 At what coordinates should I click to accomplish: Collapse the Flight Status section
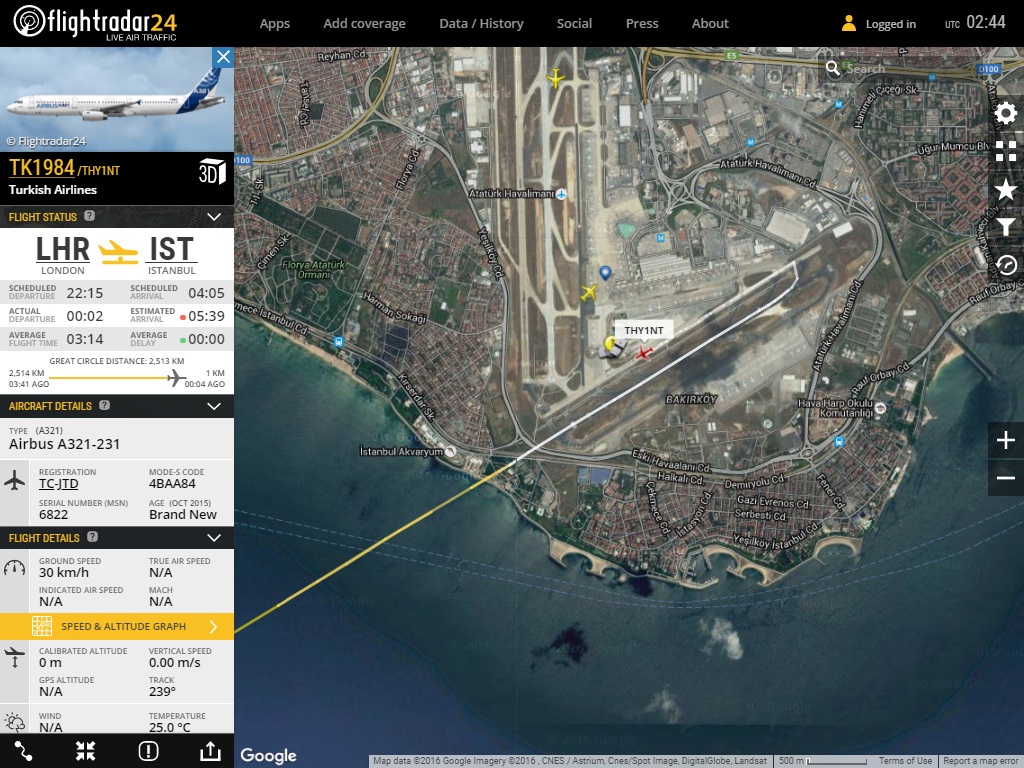click(213, 216)
